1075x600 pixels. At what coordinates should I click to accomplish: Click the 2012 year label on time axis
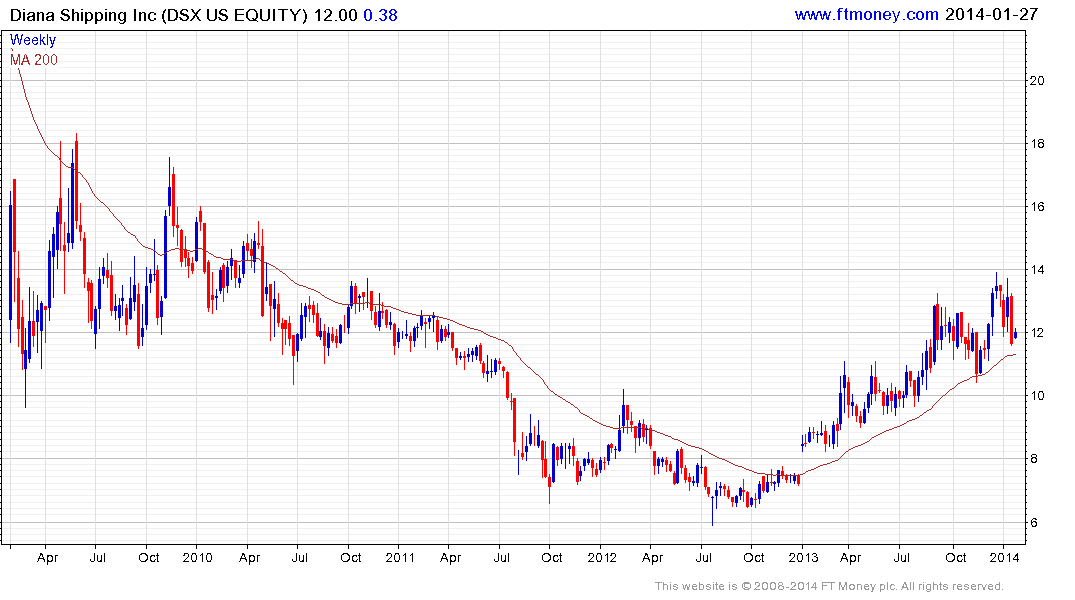coord(602,557)
